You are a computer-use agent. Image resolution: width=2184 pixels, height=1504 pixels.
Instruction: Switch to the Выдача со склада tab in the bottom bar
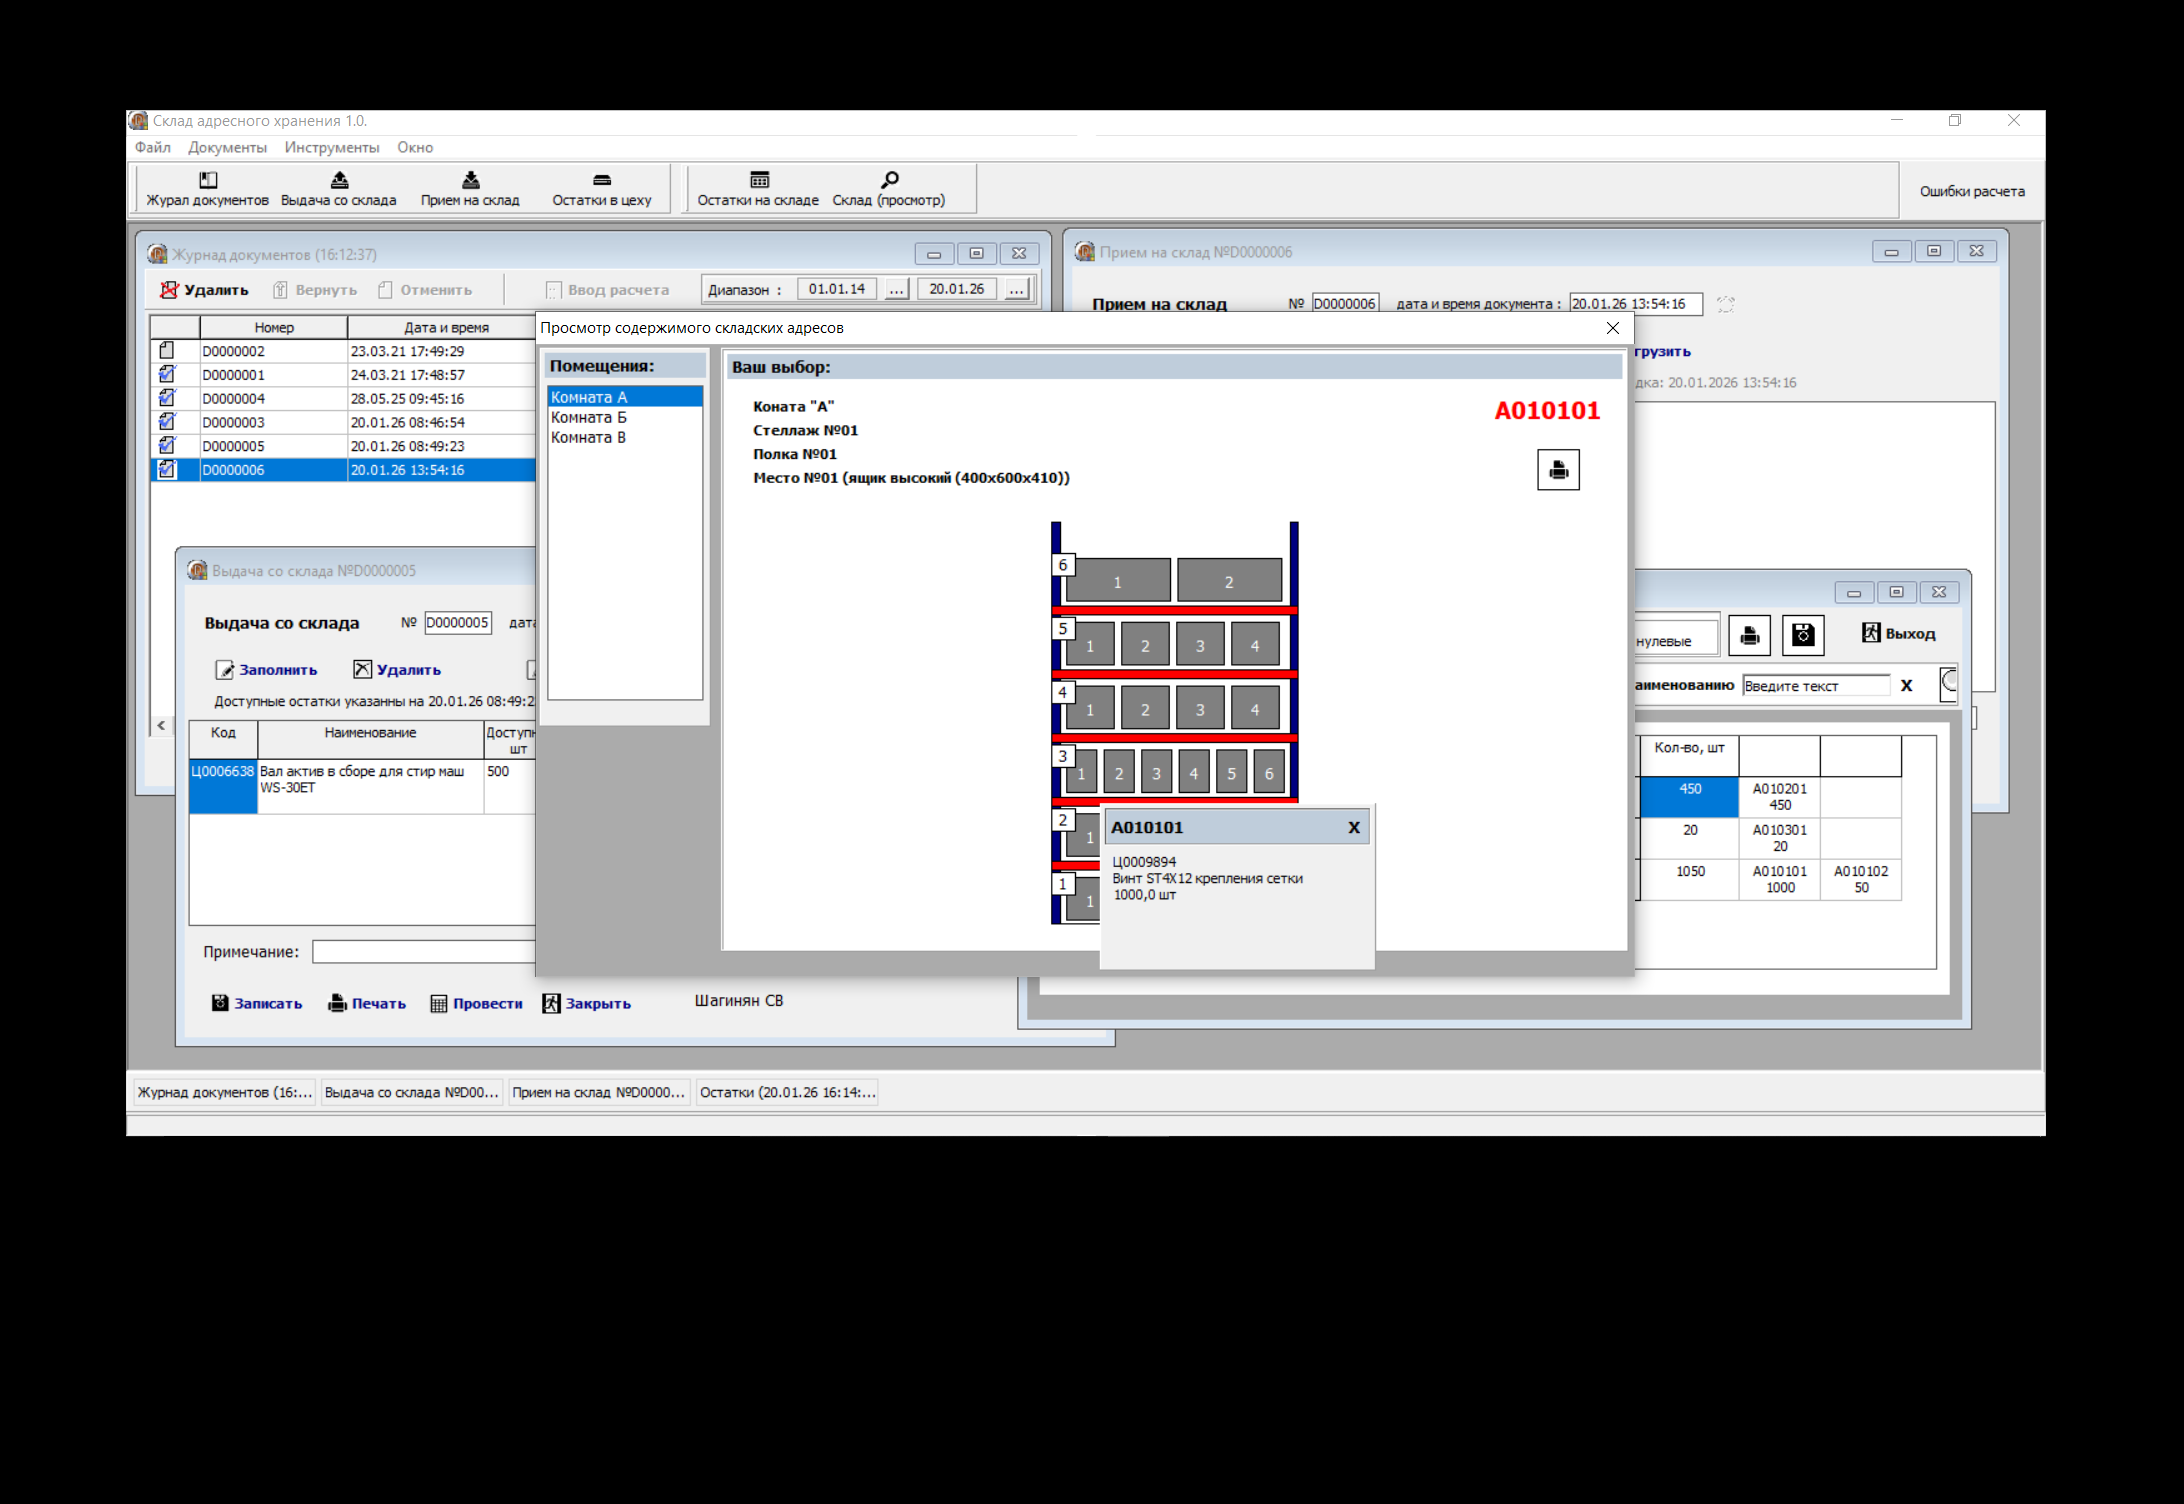[x=412, y=1092]
